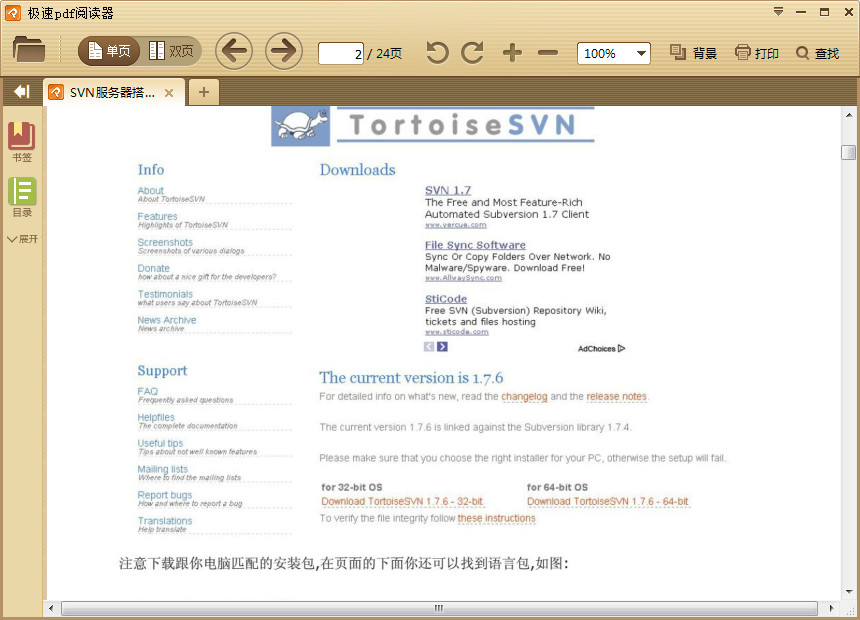Click the Features link
Viewport: 860px width, 620px height.
pos(157,216)
